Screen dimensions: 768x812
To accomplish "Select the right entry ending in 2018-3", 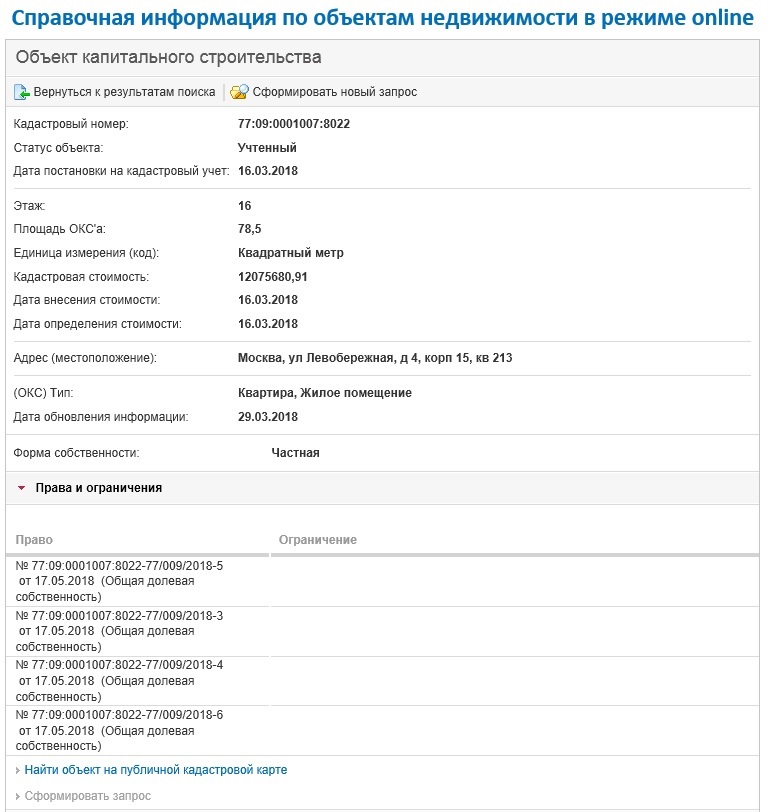I will [x=119, y=630].
